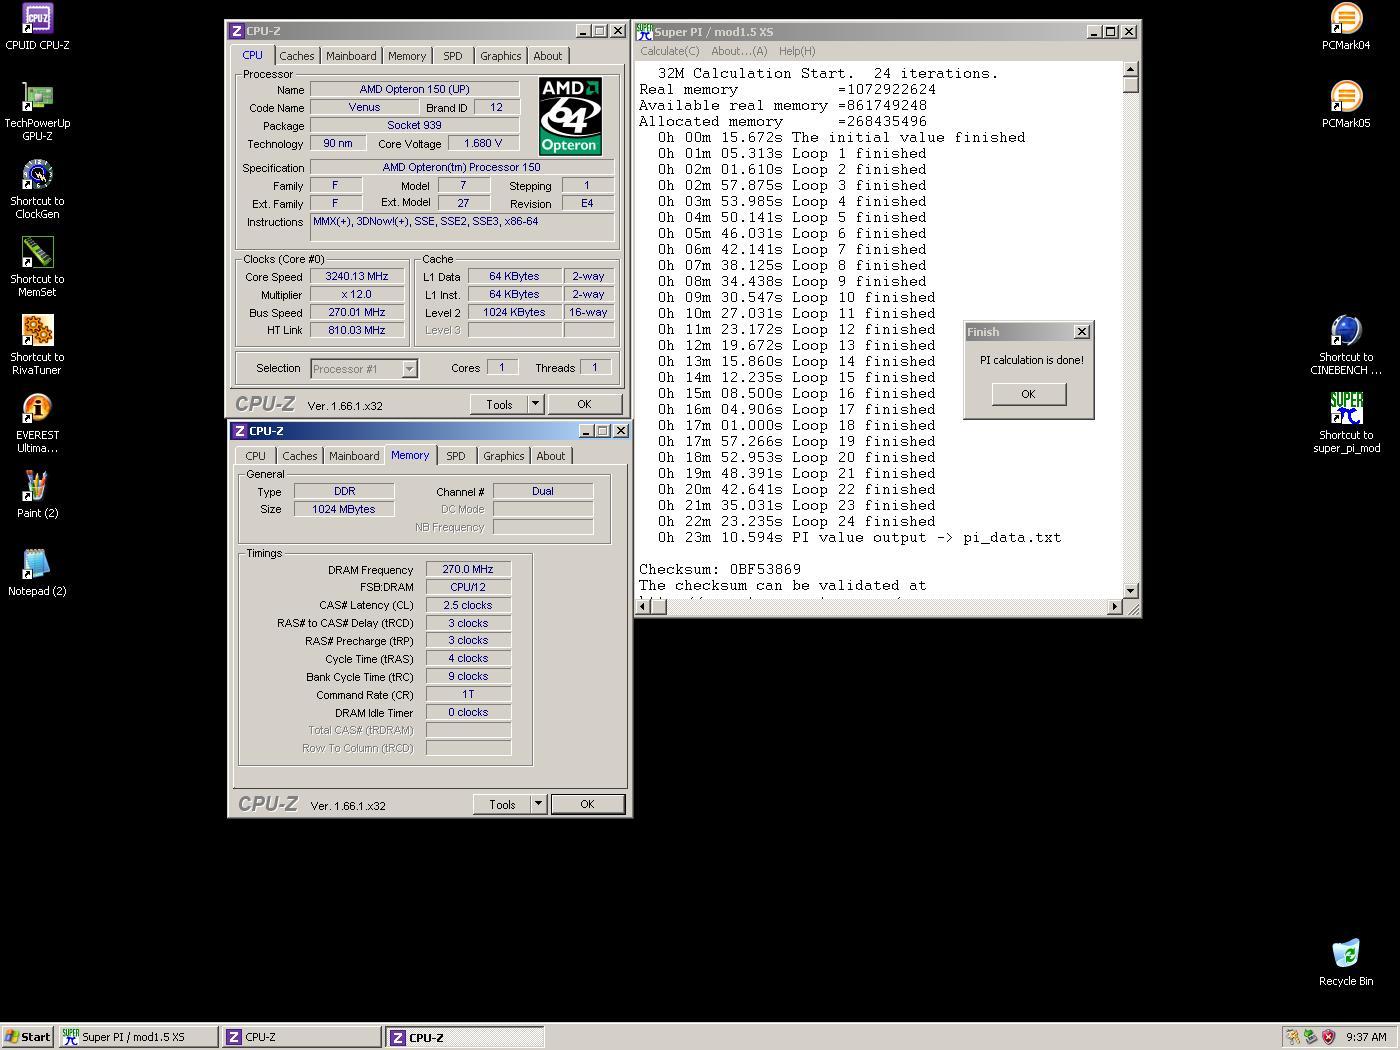Switch to SPD tab in lower CPU-Z window

click(x=456, y=456)
